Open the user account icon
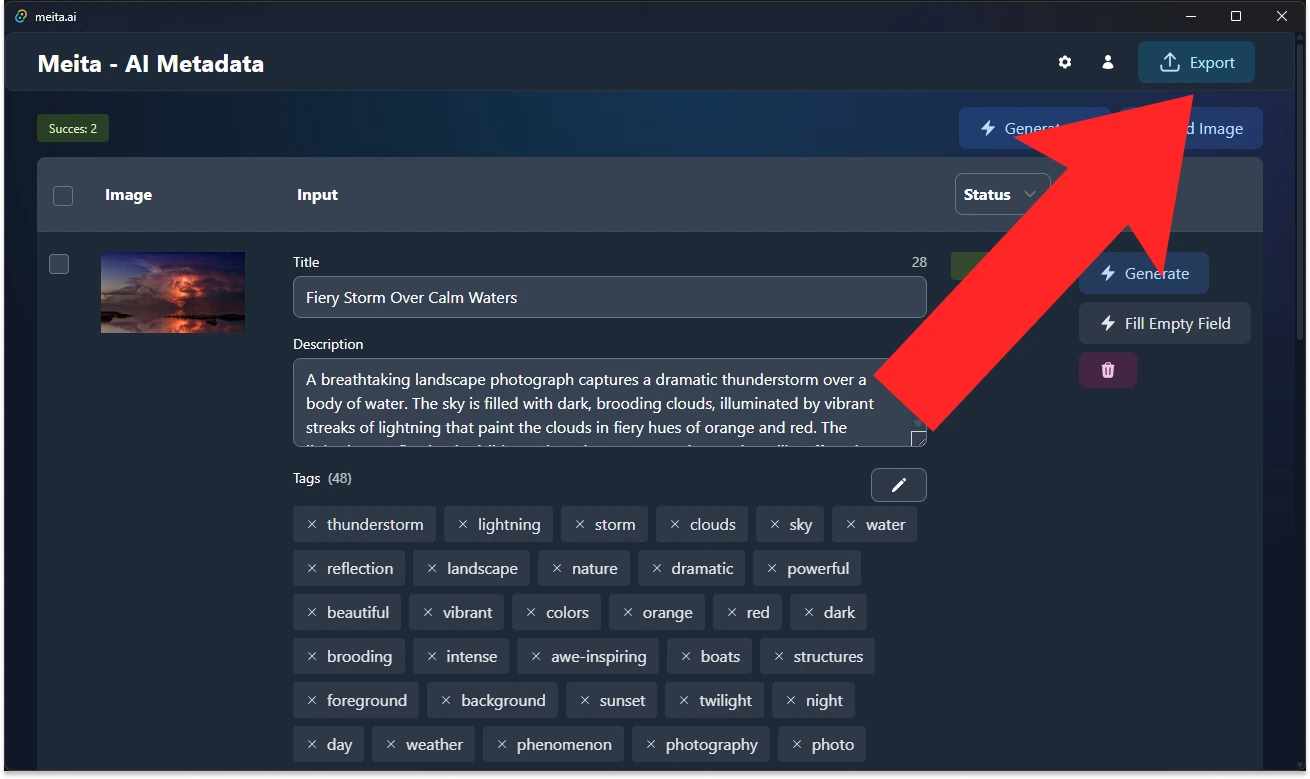This screenshot has height=779, width=1310. tap(1107, 62)
